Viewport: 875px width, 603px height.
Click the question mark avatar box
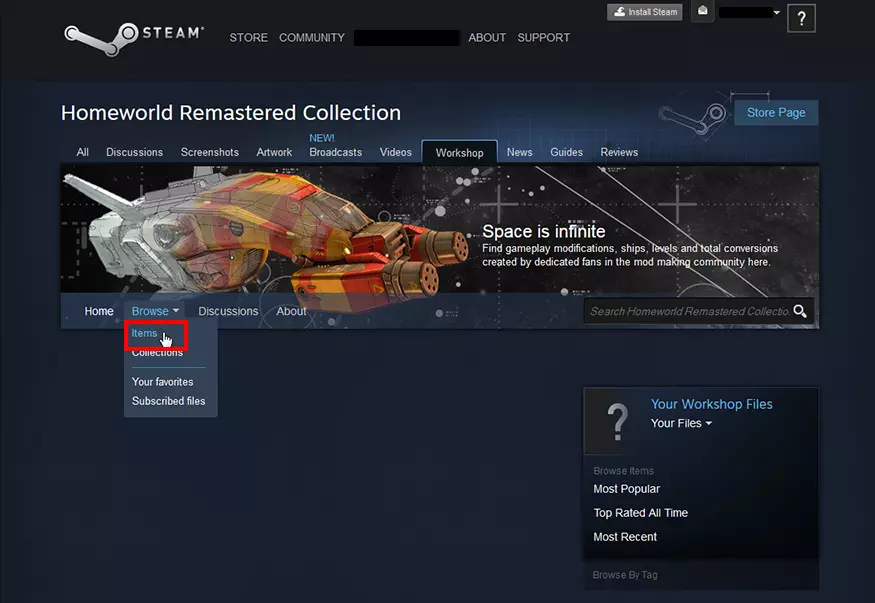click(x=801, y=19)
